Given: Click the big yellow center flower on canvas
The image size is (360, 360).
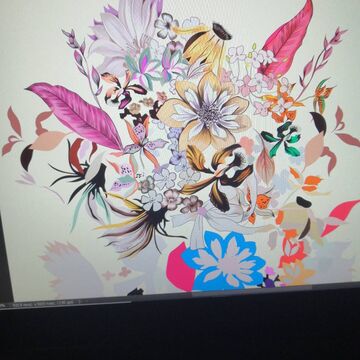Looking at the screenshot, I should point(206,112).
